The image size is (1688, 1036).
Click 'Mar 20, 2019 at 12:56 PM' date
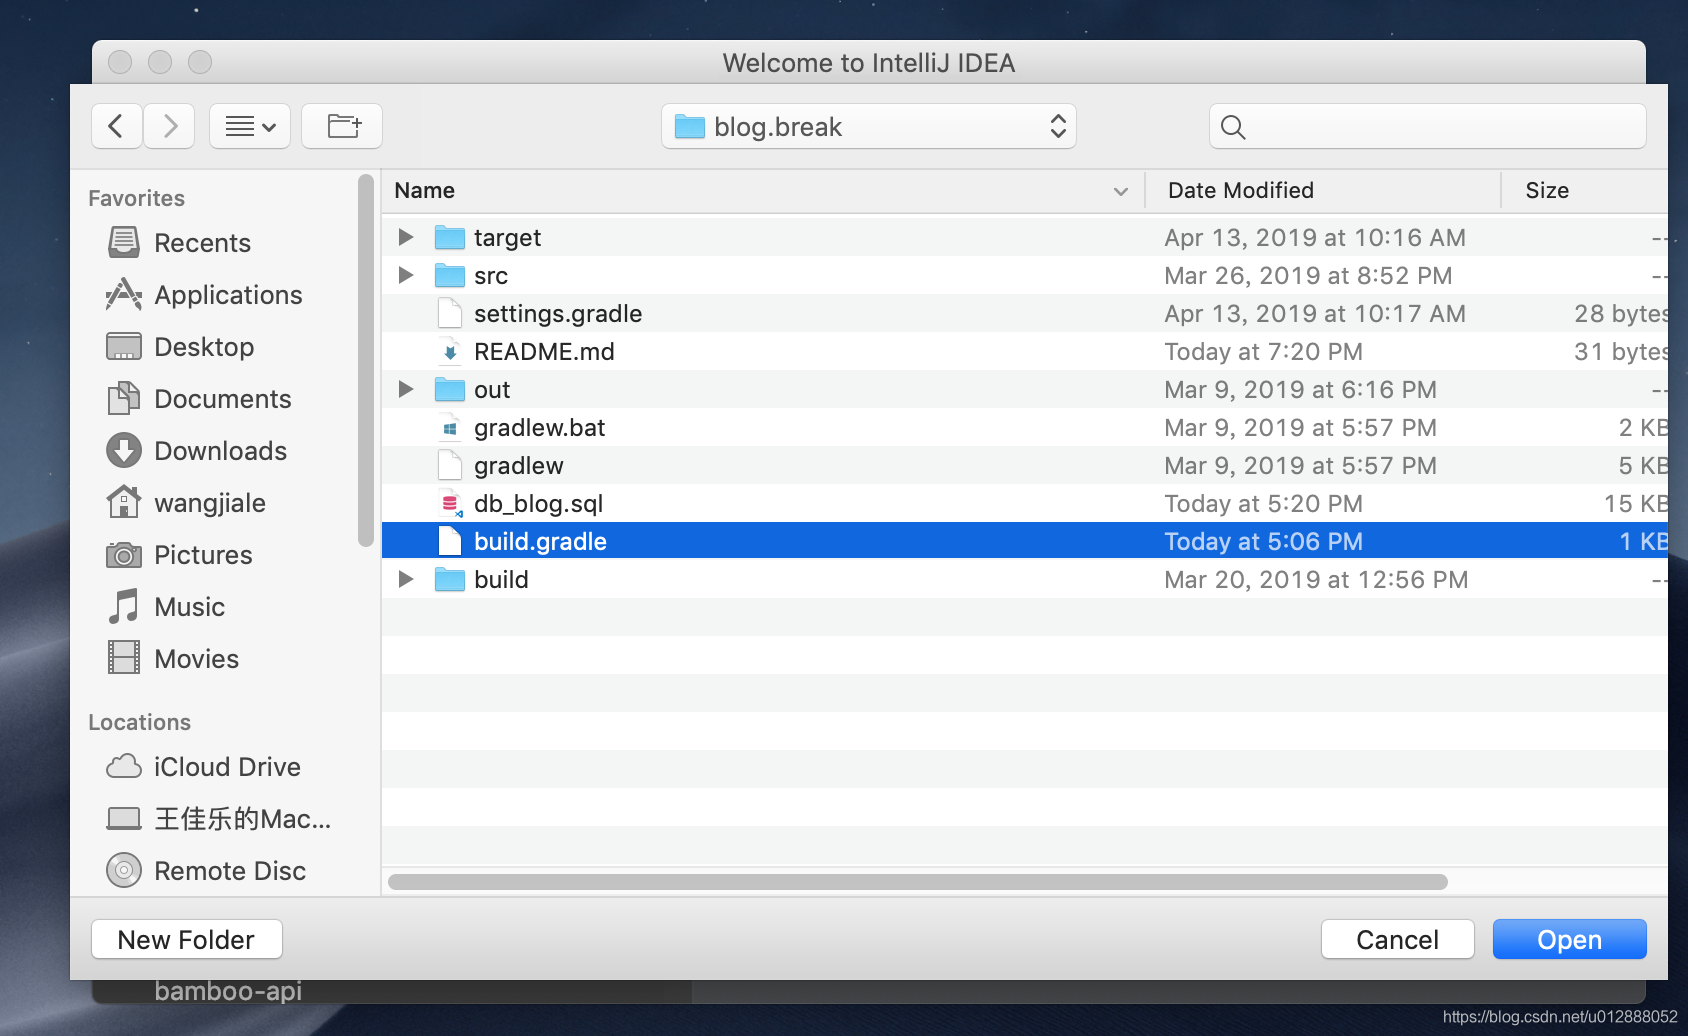[x=1316, y=579]
